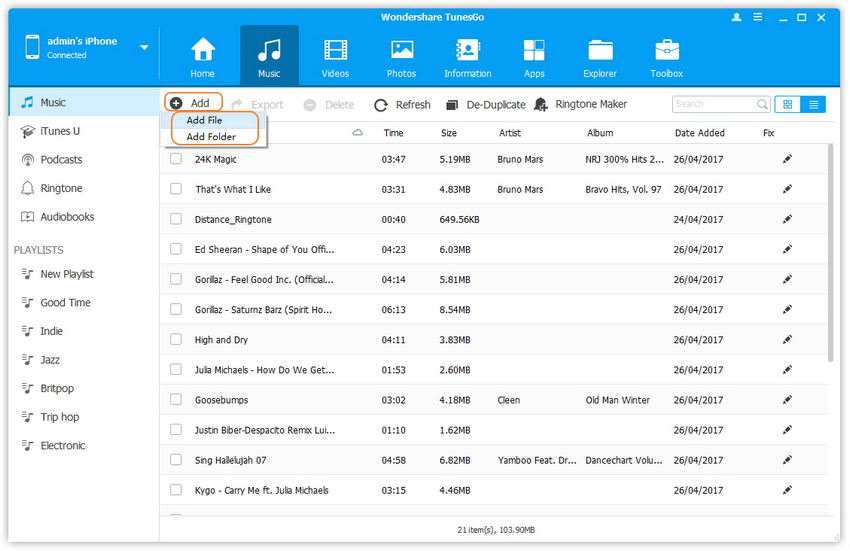Click the edit pencil for 24K Magic

point(787,159)
